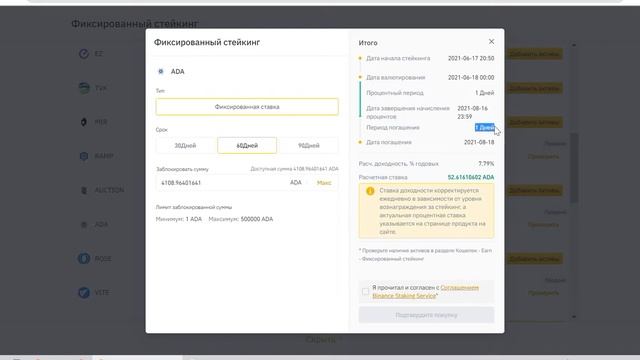Open the Binance Staking Service agreement link
The height and width of the screenshot is (360, 640).
425,292
